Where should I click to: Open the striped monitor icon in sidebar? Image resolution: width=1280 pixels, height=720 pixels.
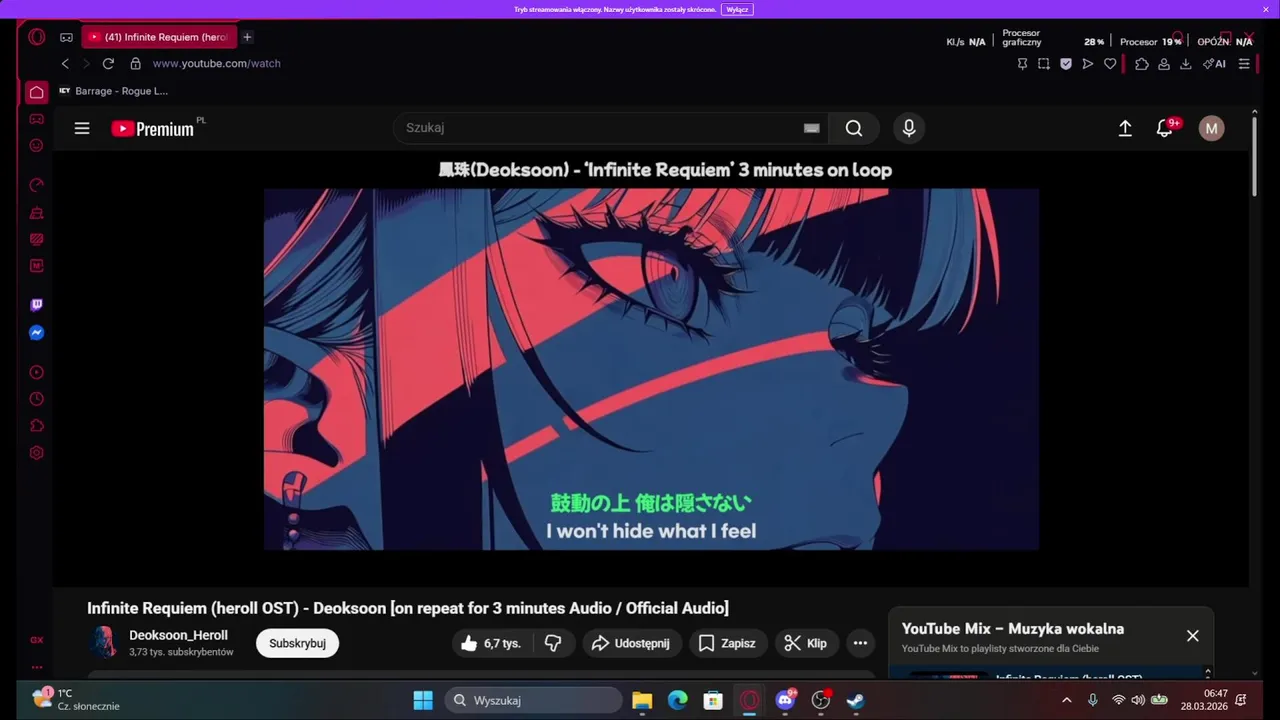click(x=37, y=239)
